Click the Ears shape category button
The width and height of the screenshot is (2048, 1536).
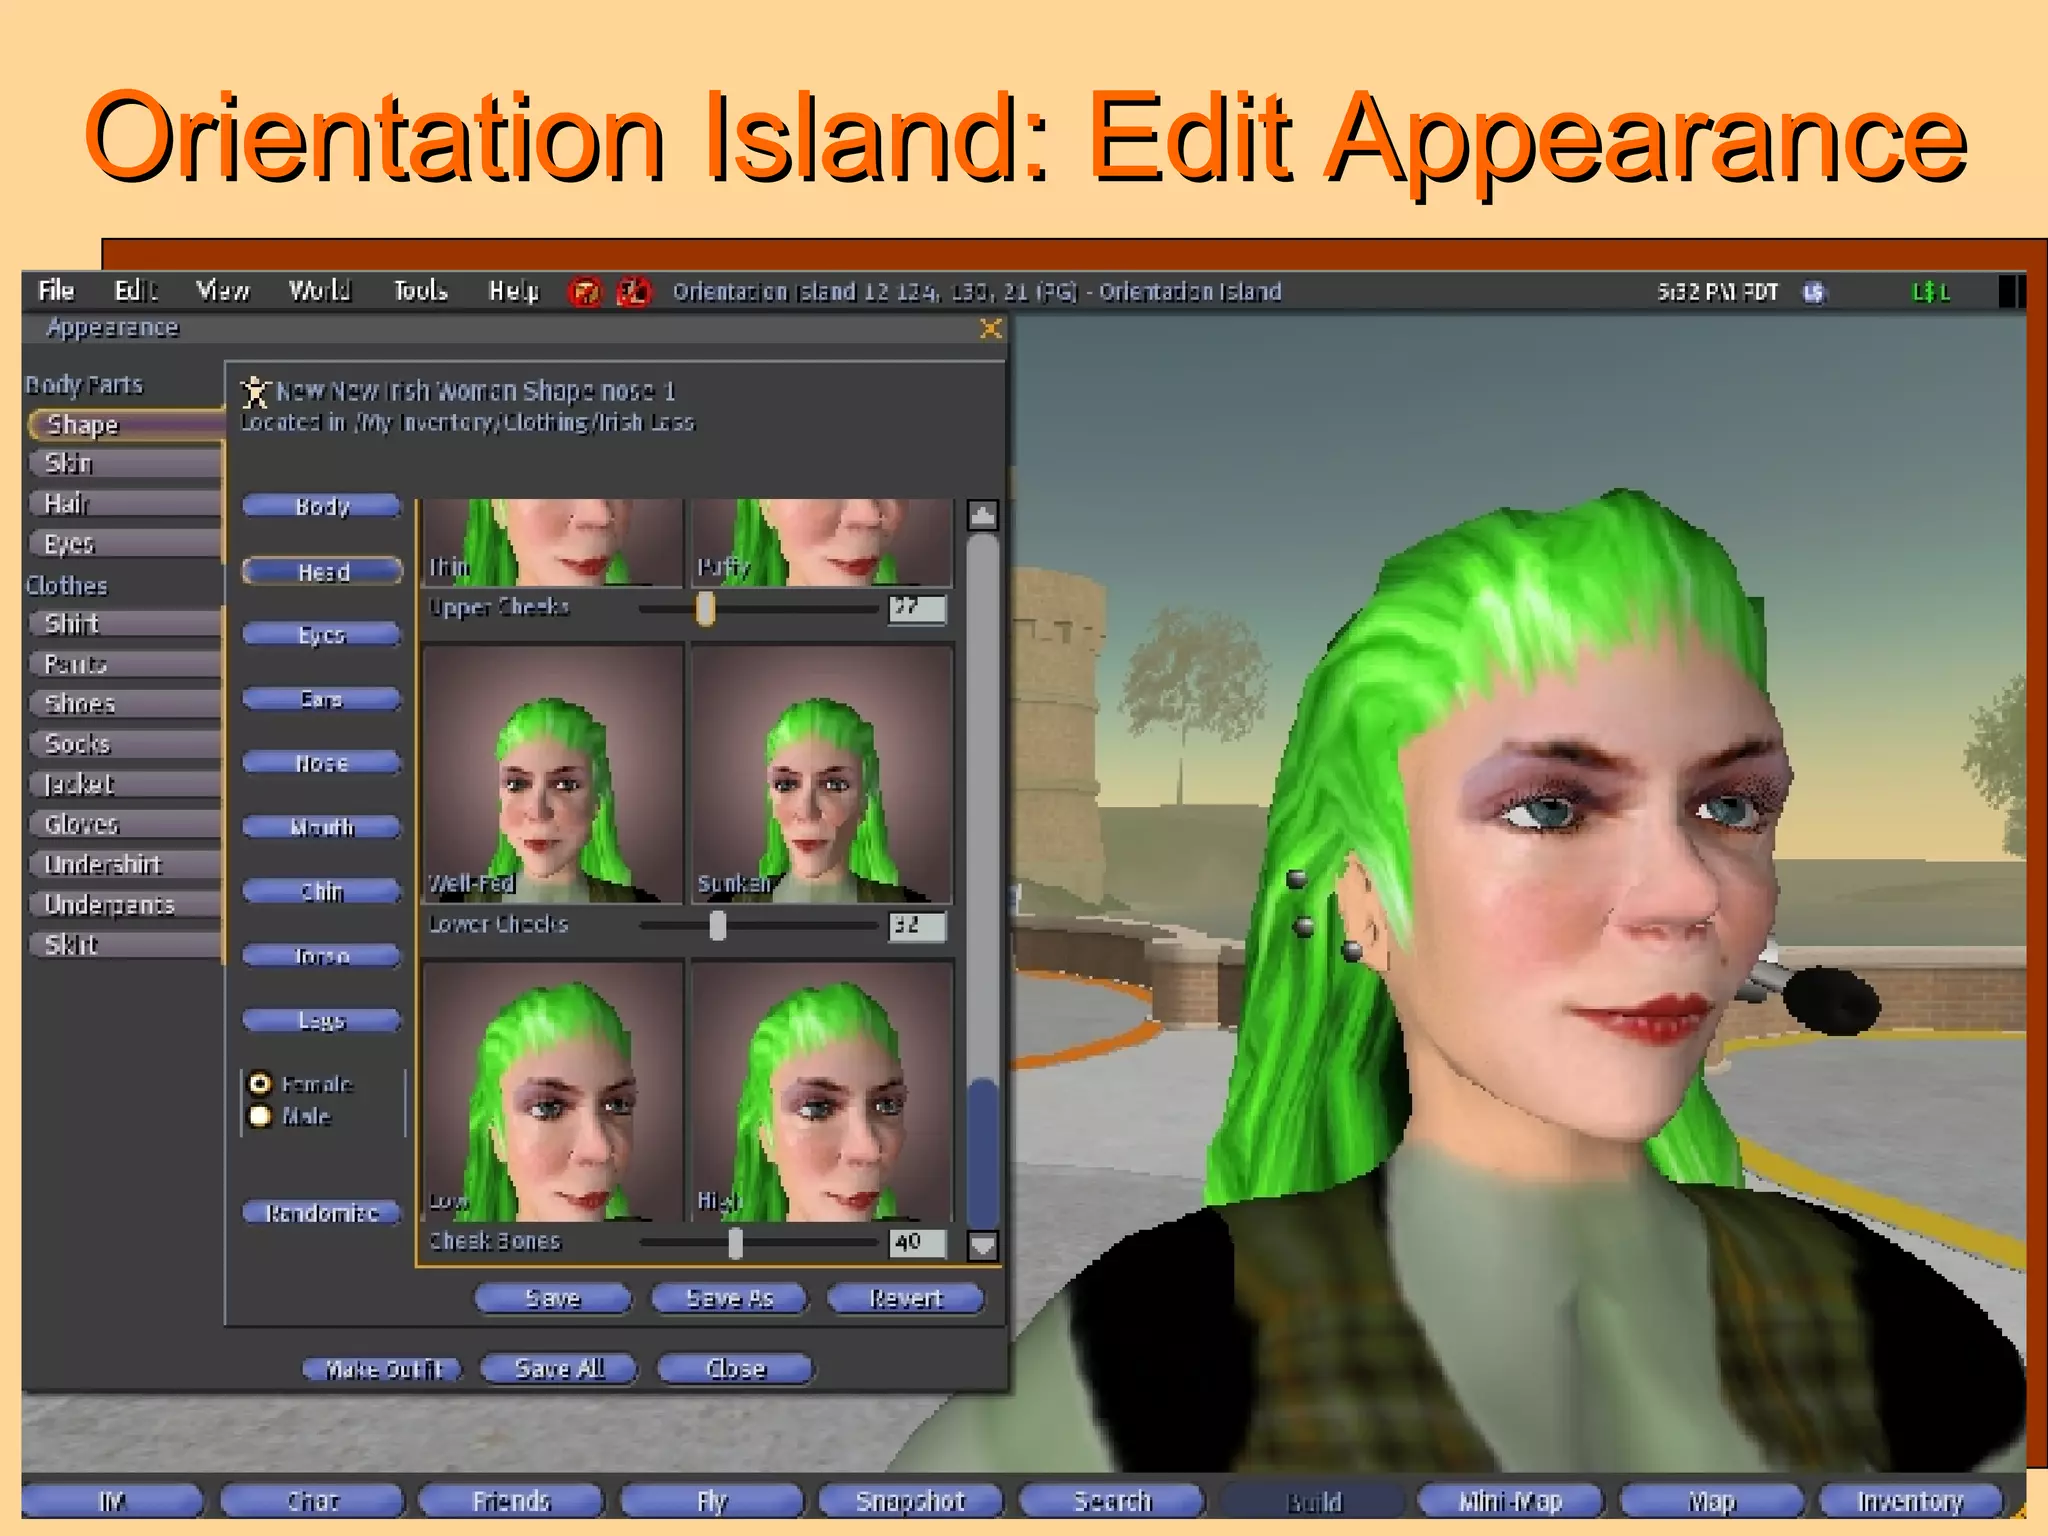pyautogui.click(x=322, y=699)
